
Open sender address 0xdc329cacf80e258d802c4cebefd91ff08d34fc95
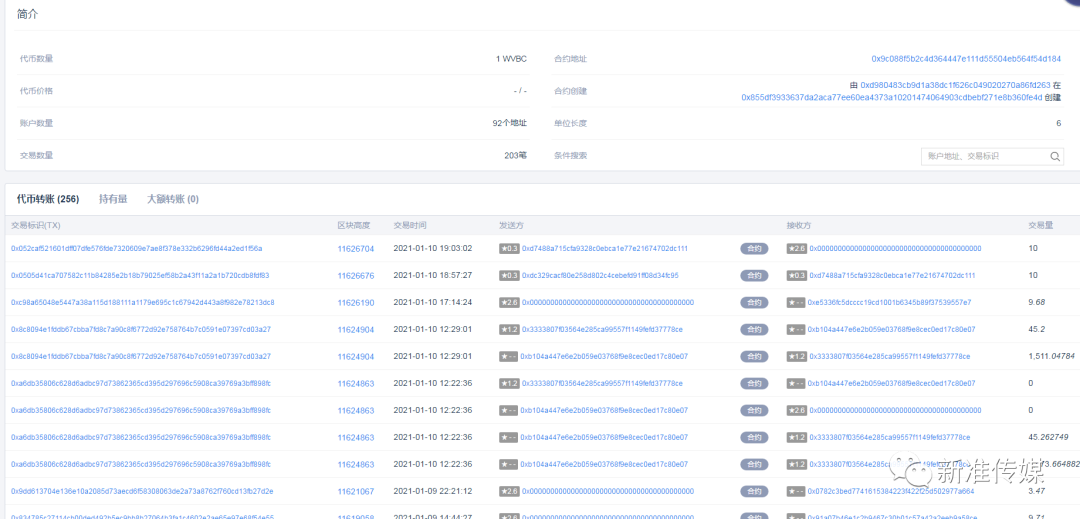pos(600,275)
